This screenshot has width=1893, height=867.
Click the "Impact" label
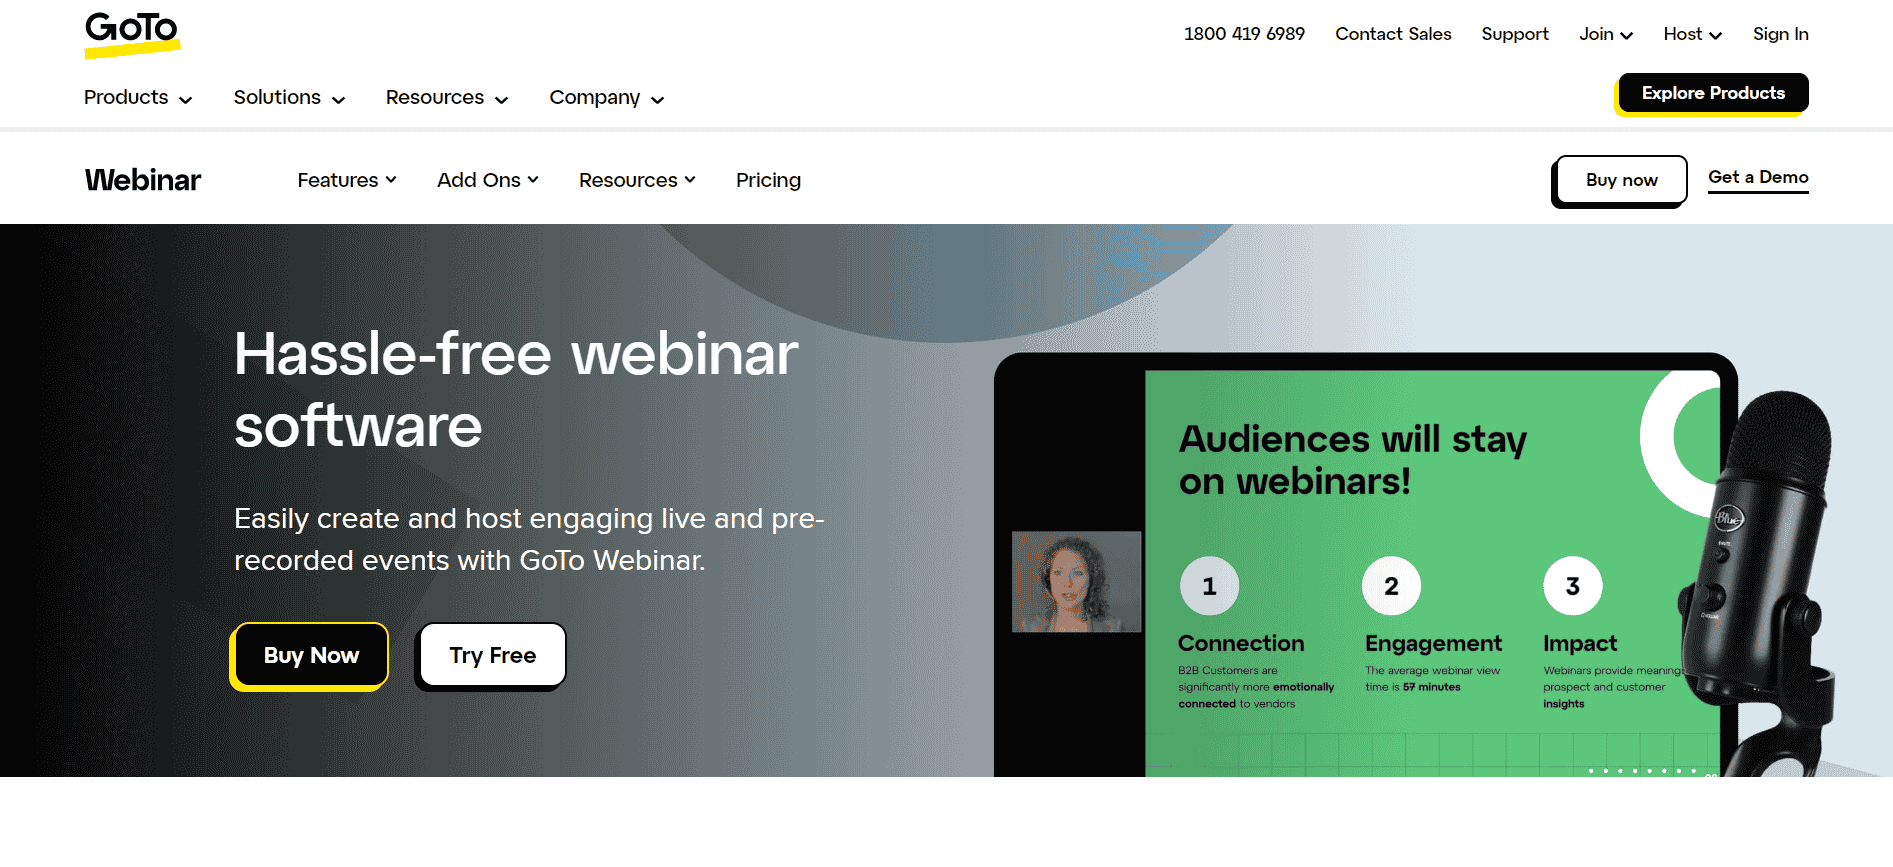pyautogui.click(x=1580, y=643)
